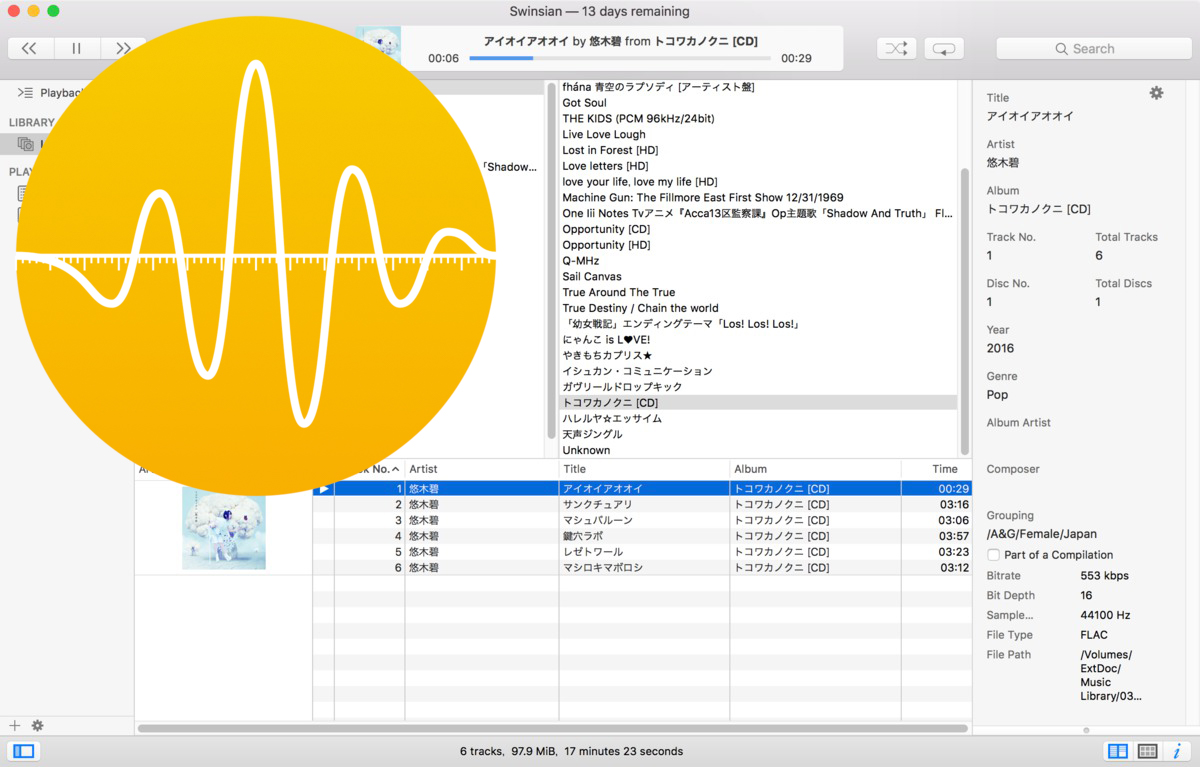Image resolution: width=1200 pixels, height=767 pixels.
Task: Select the track "レゼトワール" in list
Action: click(593, 552)
